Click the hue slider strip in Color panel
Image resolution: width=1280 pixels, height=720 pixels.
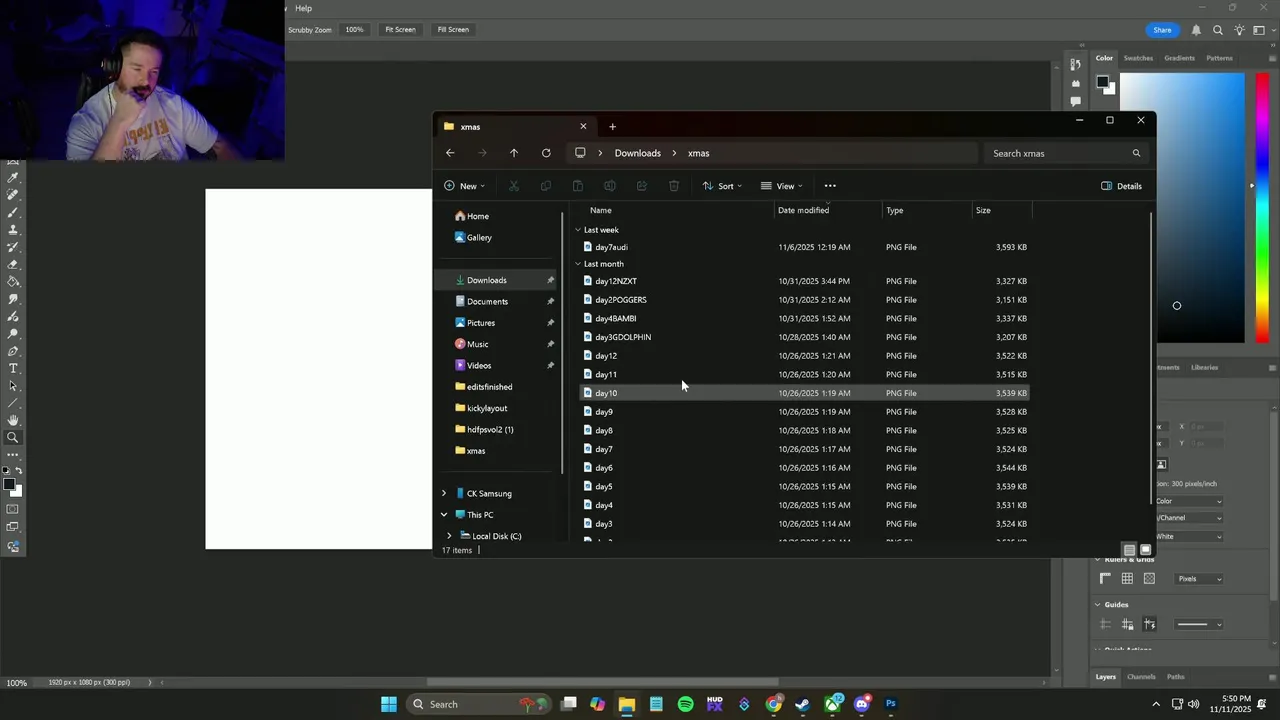(x=1262, y=208)
